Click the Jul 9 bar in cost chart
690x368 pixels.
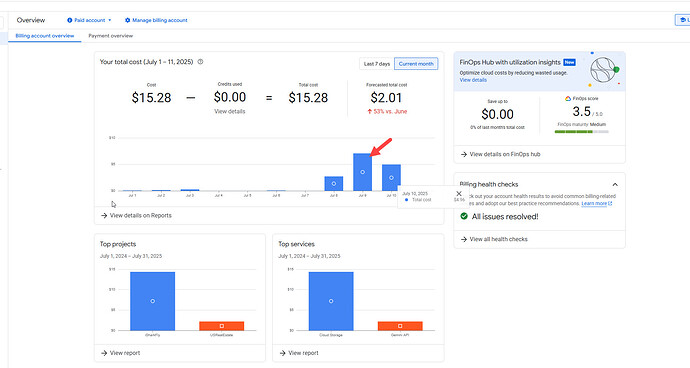(x=363, y=172)
